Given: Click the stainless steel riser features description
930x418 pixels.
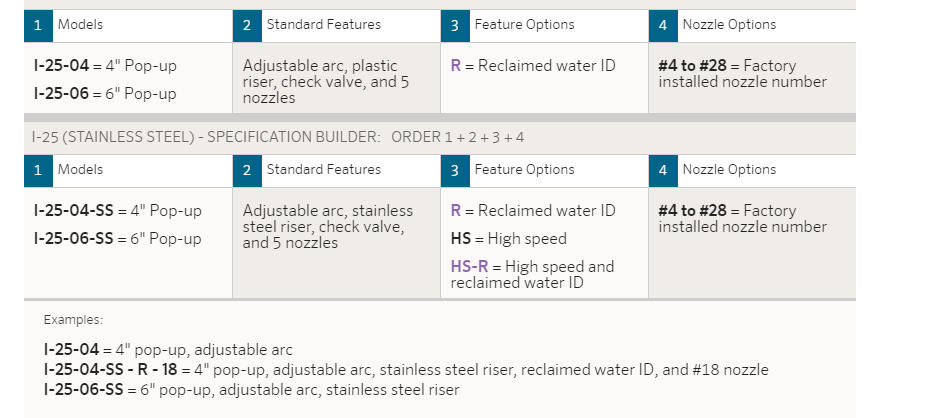Looking at the screenshot, I should pyautogui.click(x=327, y=227).
